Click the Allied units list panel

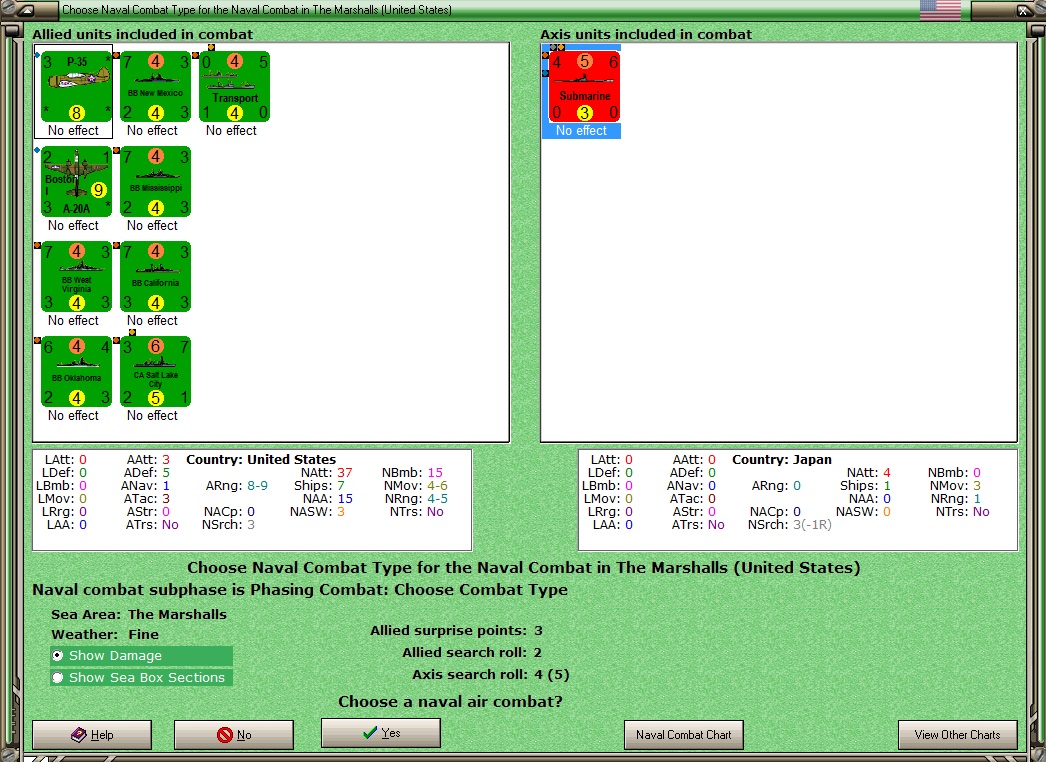[271, 242]
